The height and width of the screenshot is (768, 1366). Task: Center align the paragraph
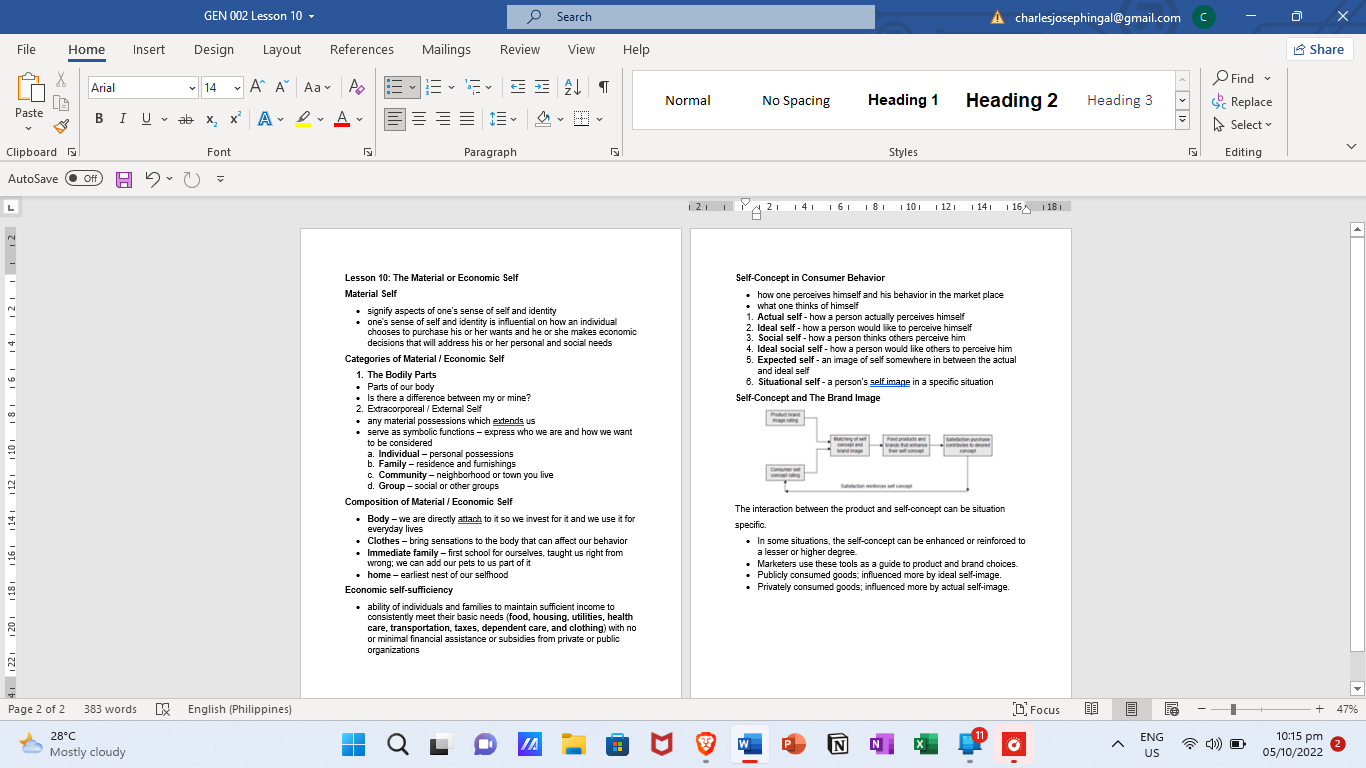click(x=419, y=119)
